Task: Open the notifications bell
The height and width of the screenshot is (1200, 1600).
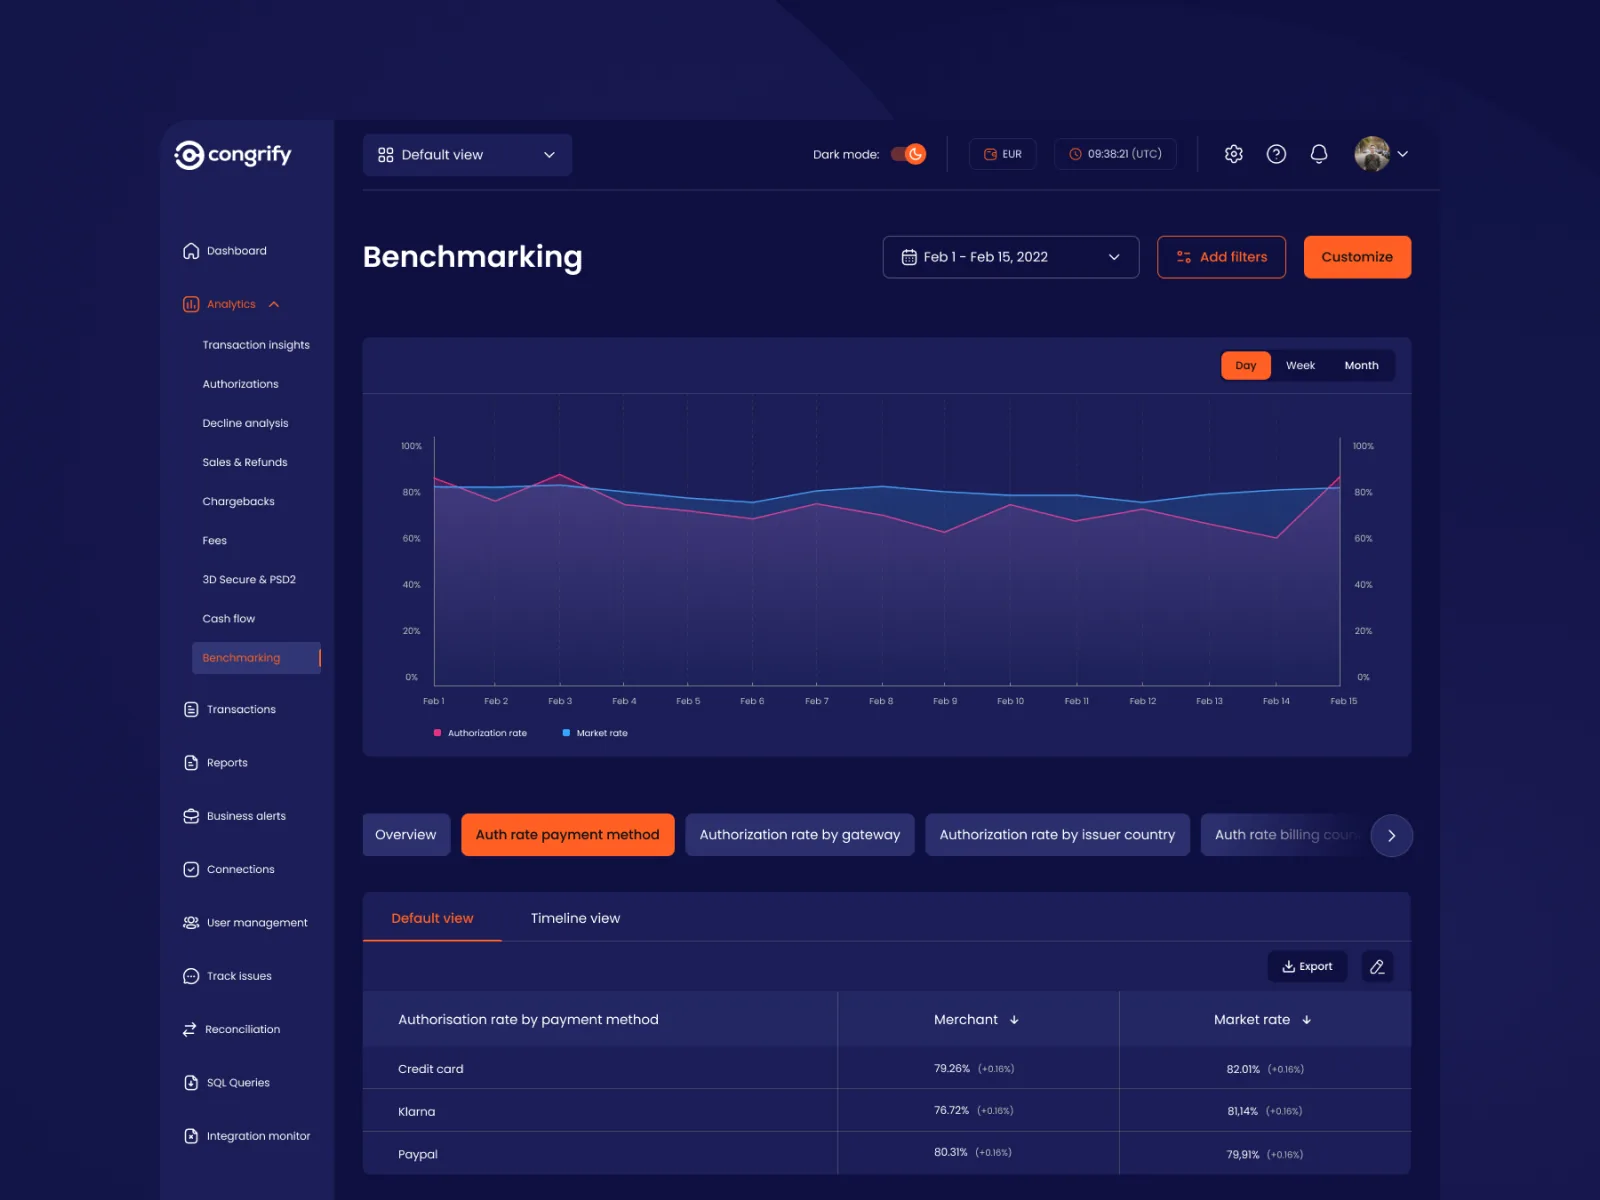Action: tap(1319, 154)
